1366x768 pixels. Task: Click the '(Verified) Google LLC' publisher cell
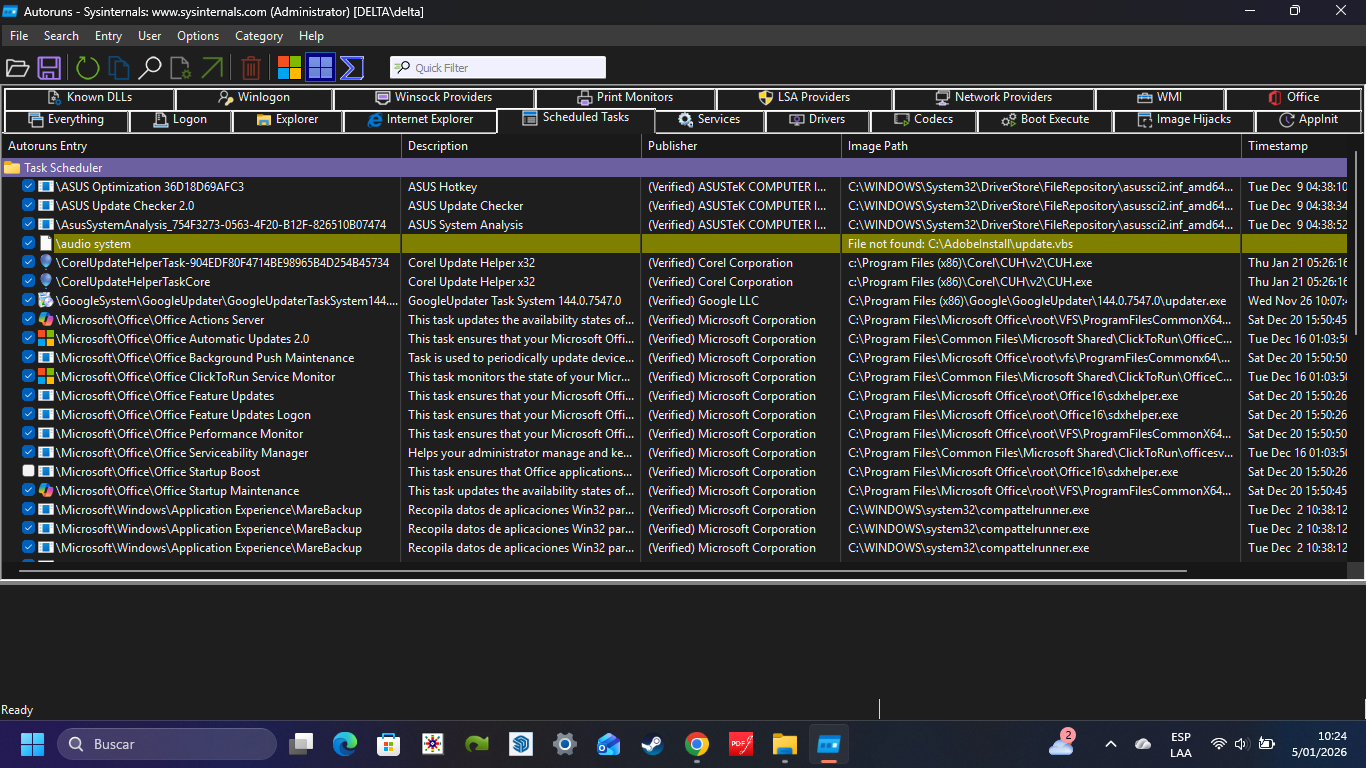pos(741,301)
